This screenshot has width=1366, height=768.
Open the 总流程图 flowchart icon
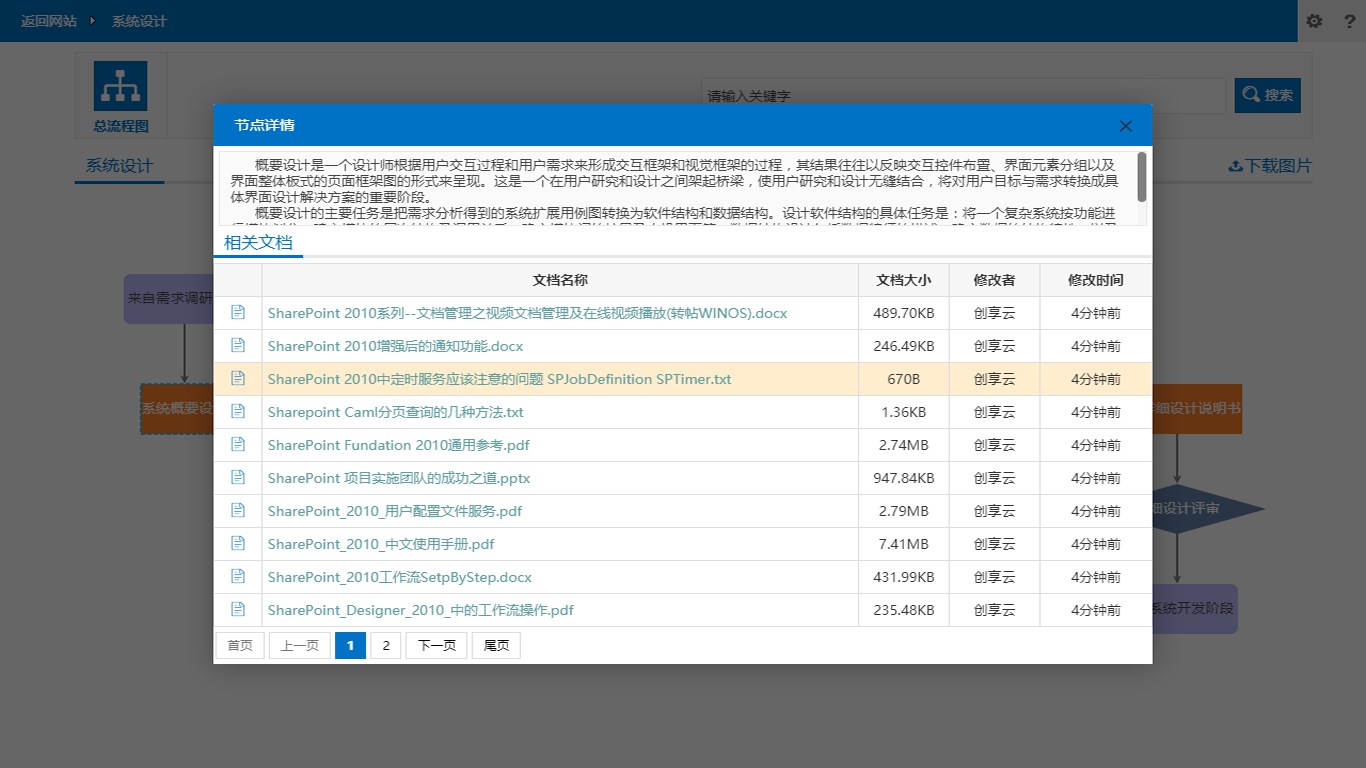(120, 86)
